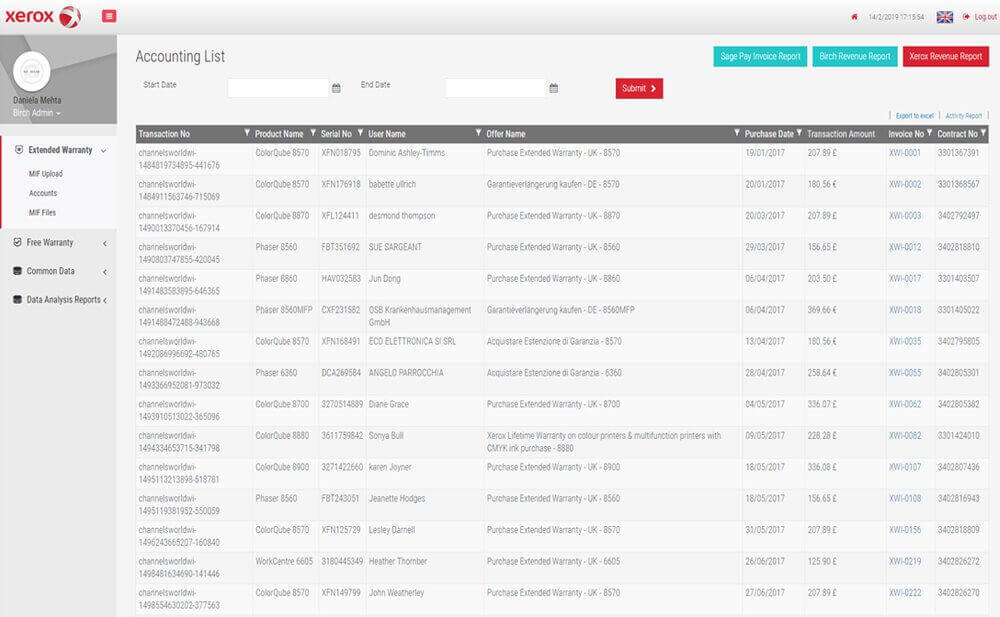Open MIF Upload in sidebar
Screen dimensions: 1000x617
(x=45, y=174)
